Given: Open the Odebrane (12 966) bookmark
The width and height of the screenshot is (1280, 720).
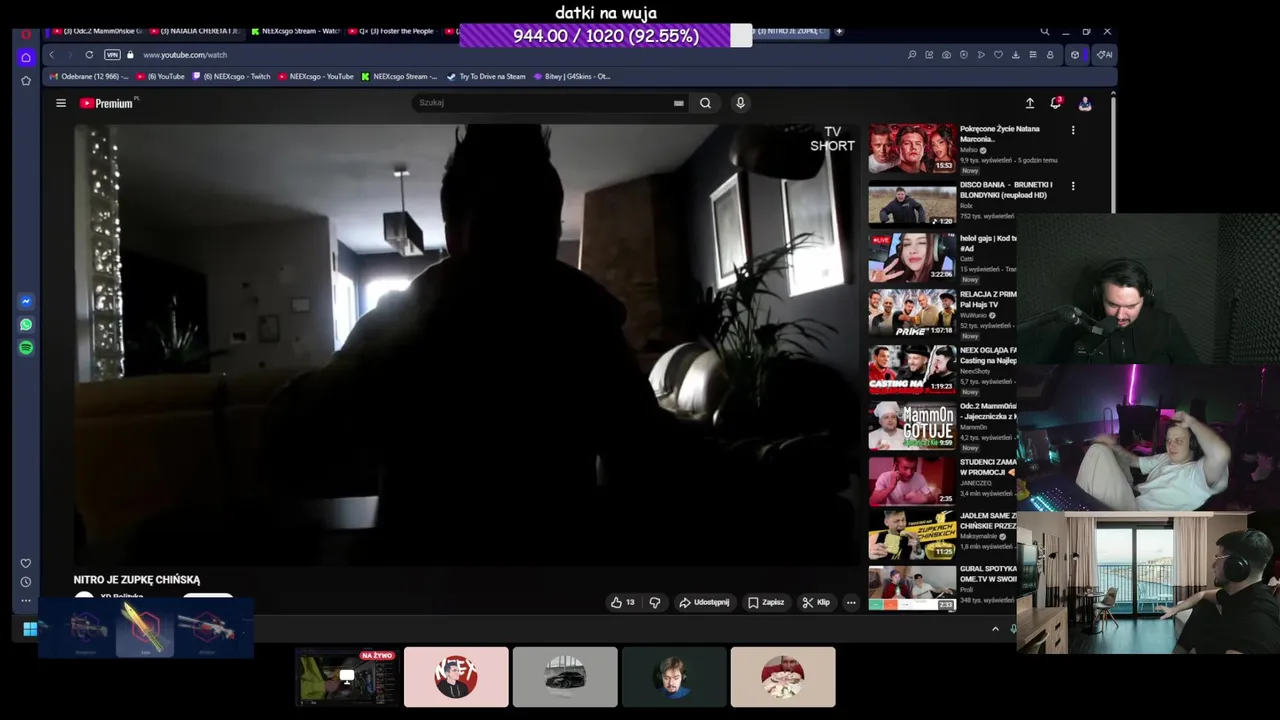Looking at the screenshot, I should tap(88, 76).
